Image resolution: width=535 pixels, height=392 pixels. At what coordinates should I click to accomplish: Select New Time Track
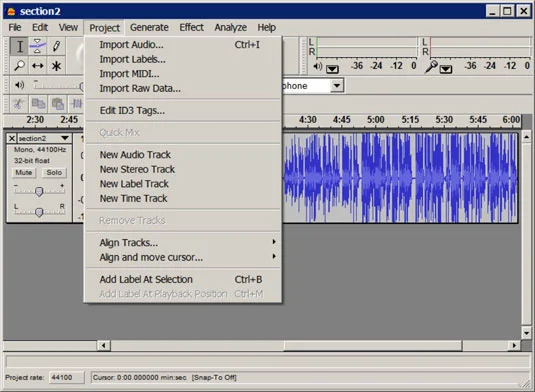(184, 199)
